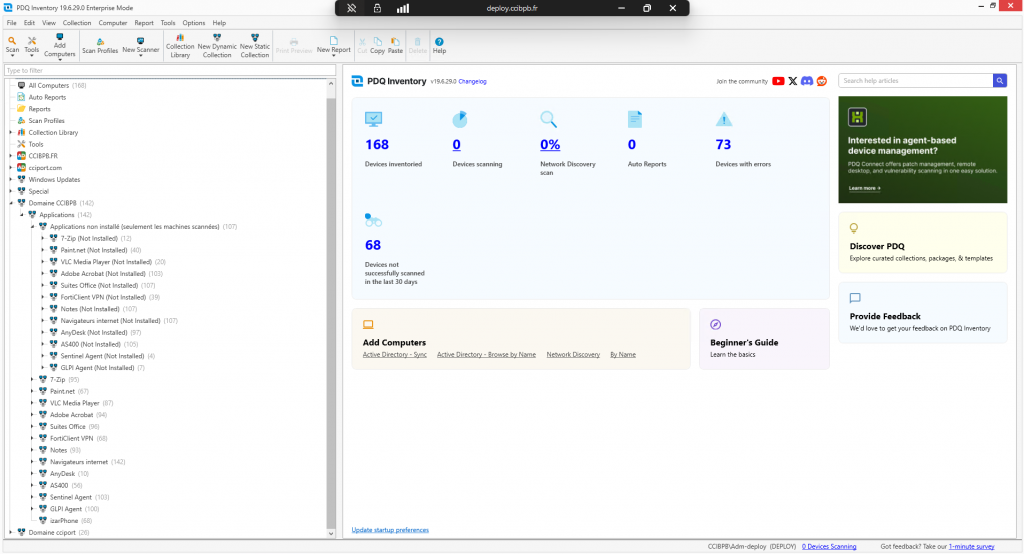
Task: Click the Print Preview toolbar icon
Action: coord(294,45)
